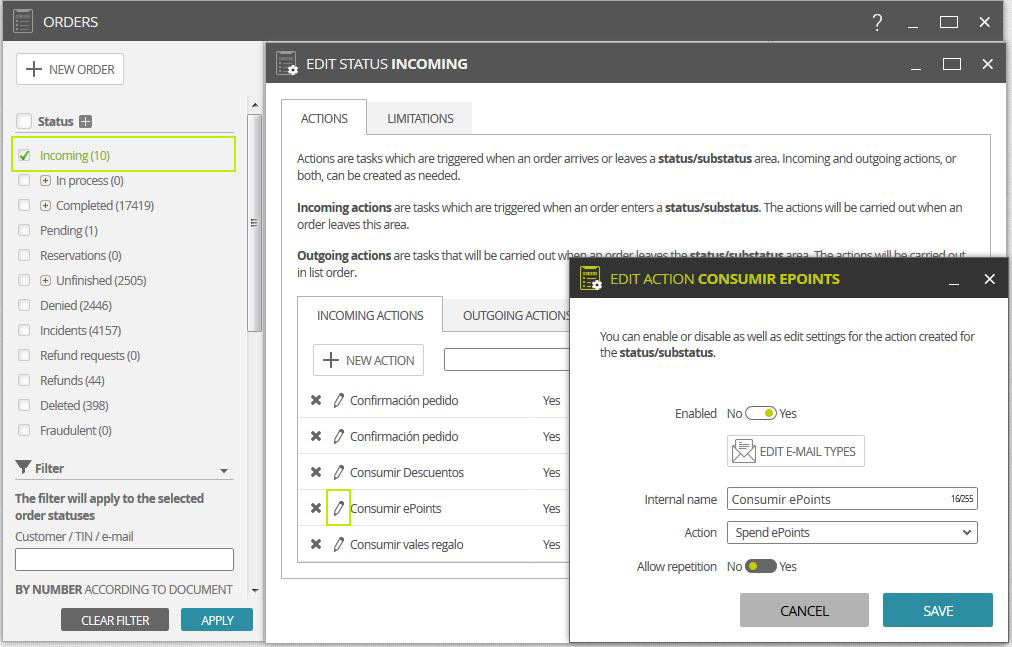Expand the In process status tree

tap(45, 181)
